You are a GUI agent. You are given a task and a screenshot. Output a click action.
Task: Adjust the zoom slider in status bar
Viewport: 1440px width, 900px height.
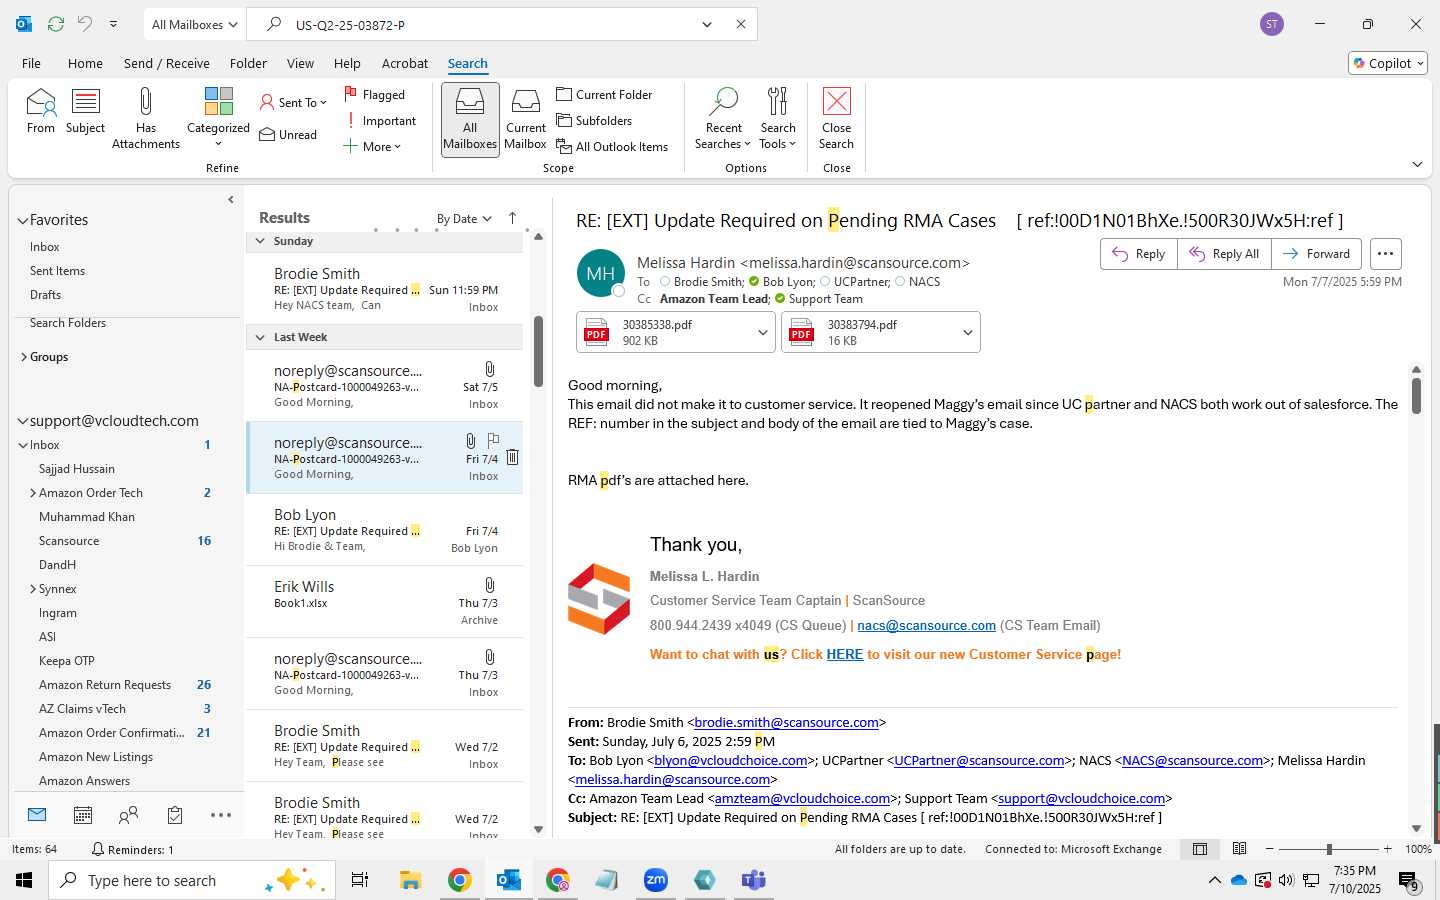(1329, 849)
